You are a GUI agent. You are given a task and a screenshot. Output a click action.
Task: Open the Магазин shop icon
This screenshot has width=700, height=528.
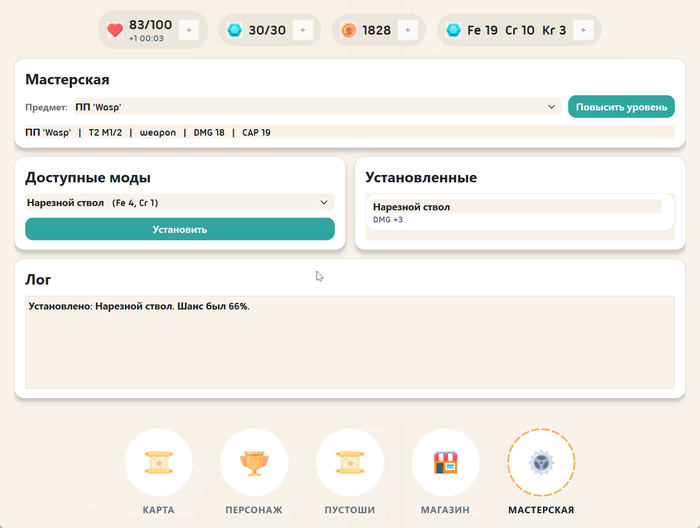[x=445, y=463]
